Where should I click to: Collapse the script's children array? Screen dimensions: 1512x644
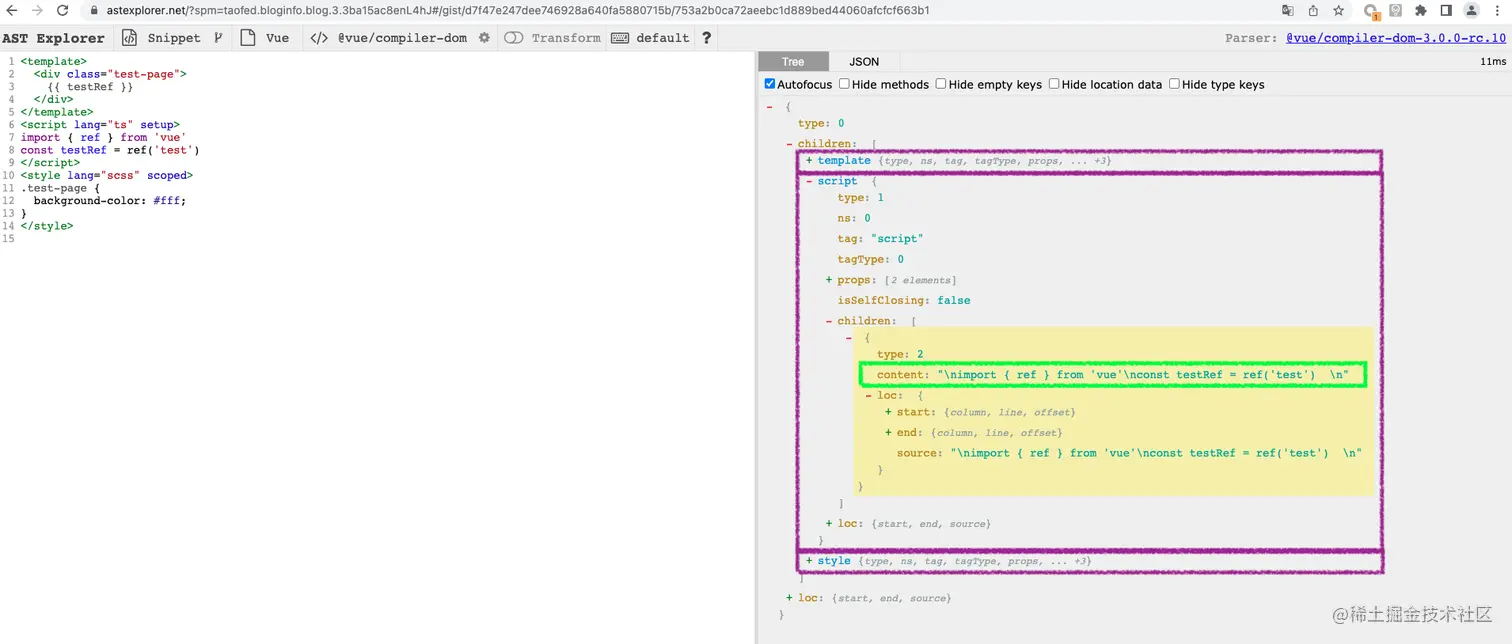coord(829,321)
